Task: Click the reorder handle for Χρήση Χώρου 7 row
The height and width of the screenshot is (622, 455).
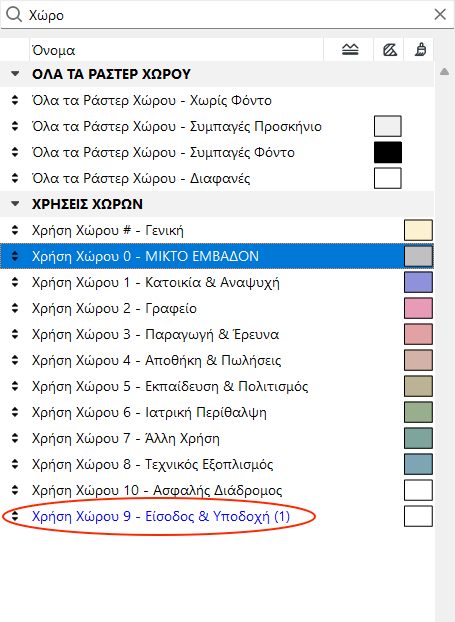Action: (x=15, y=438)
